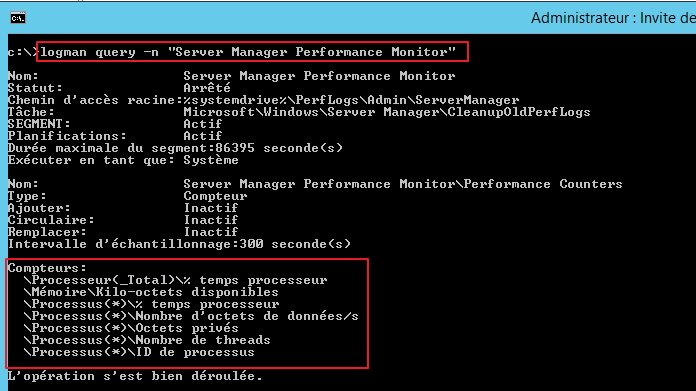The height and width of the screenshot is (391, 696).
Task: Click the 'Circulaire: Inactif' line
Action: pyautogui.click(x=123, y=220)
